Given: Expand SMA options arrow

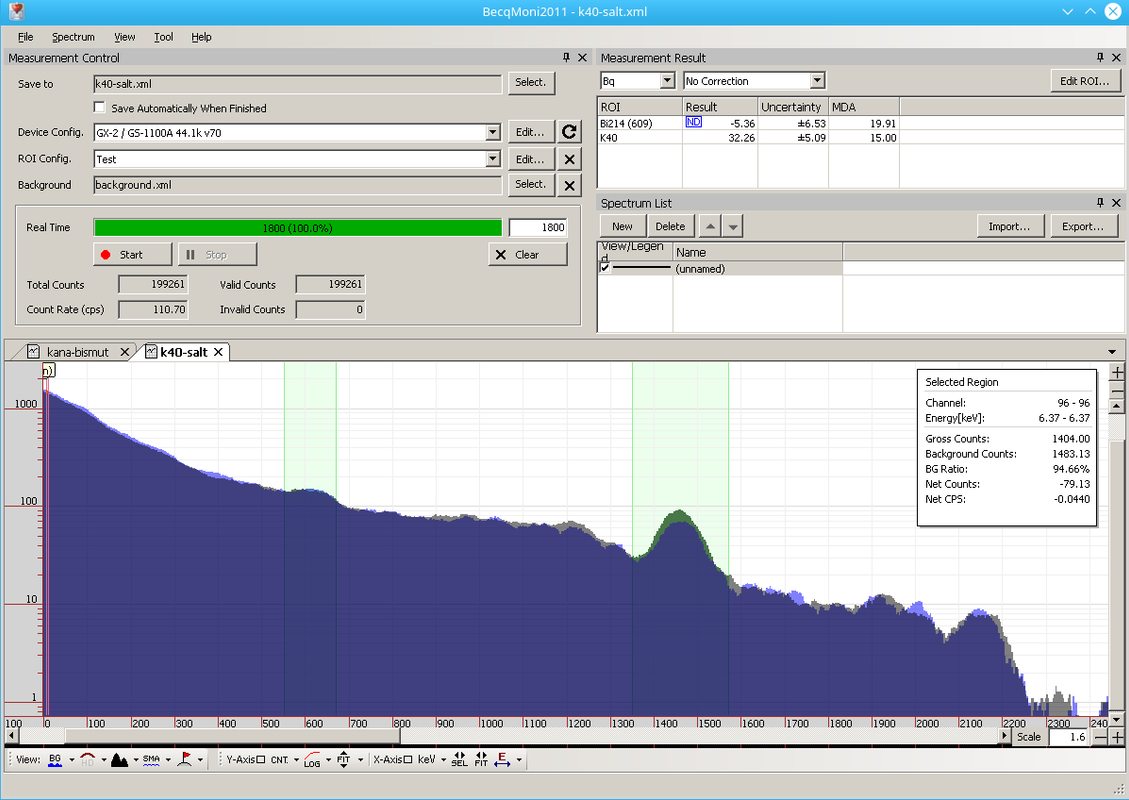Looking at the screenshot, I should pos(168,760).
